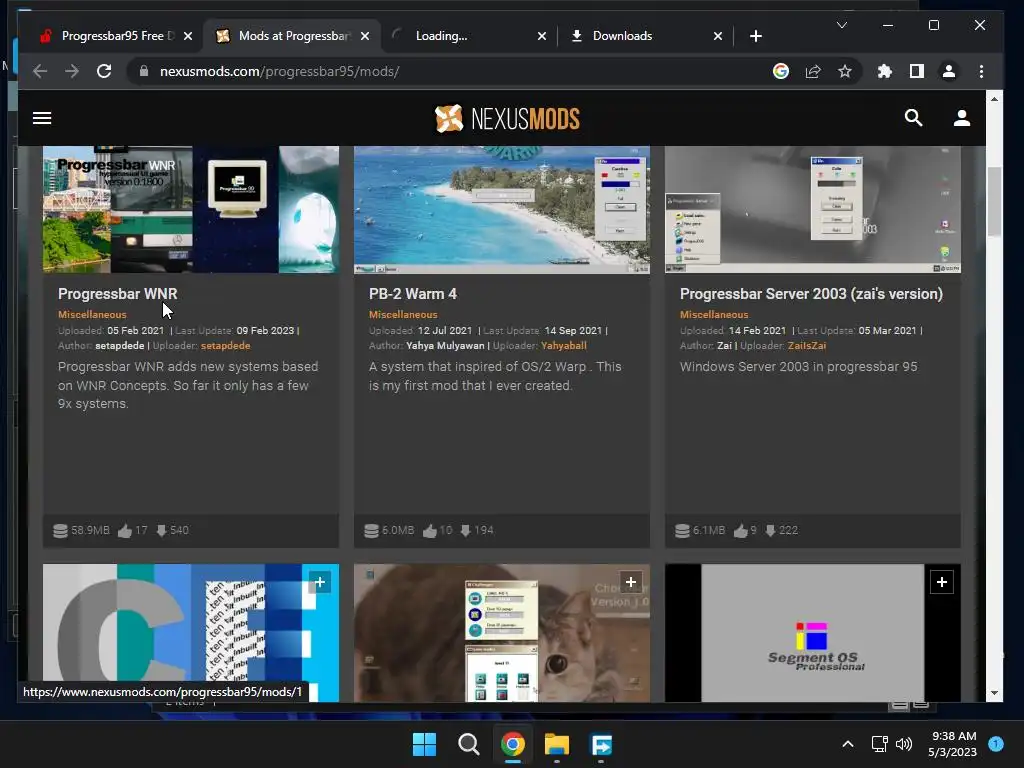Click endorsements thumbs-up on Progressbar Server 2003
This screenshot has width=1024, height=768.
741,531
